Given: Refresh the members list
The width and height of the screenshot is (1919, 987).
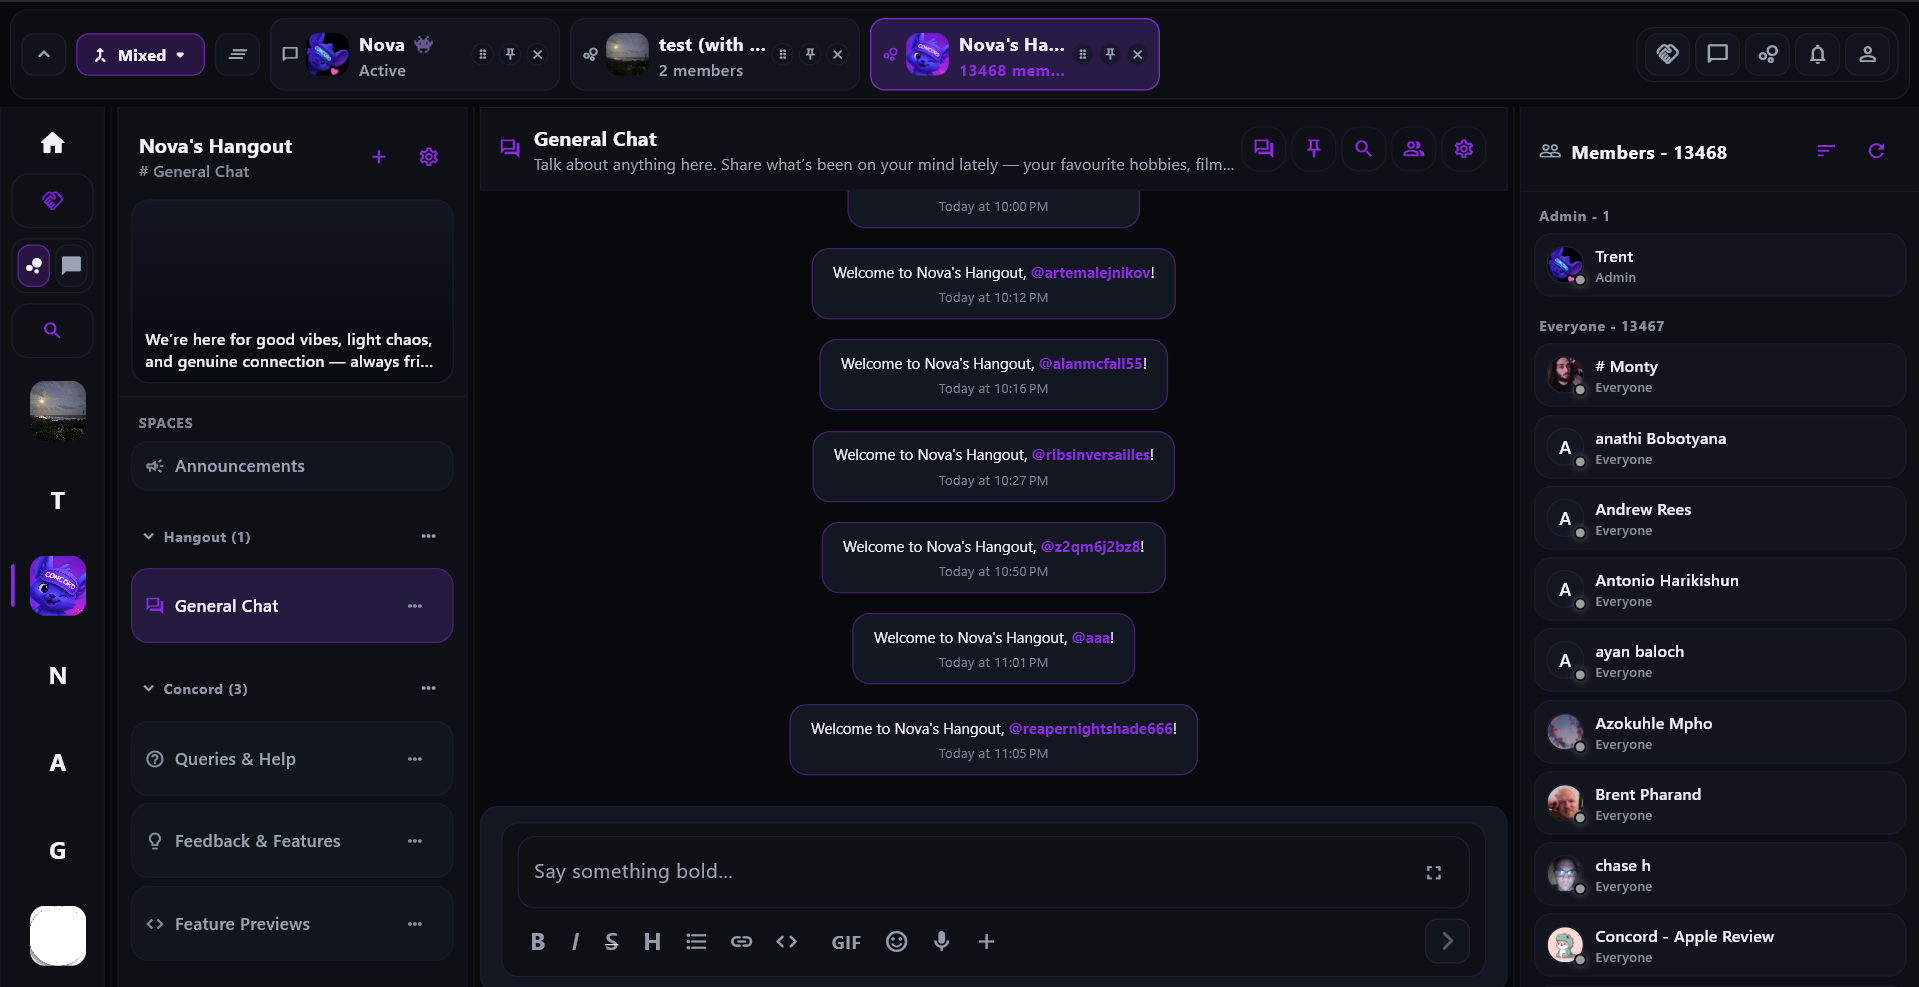Looking at the screenshot, I should click(x=1876, y=151).
